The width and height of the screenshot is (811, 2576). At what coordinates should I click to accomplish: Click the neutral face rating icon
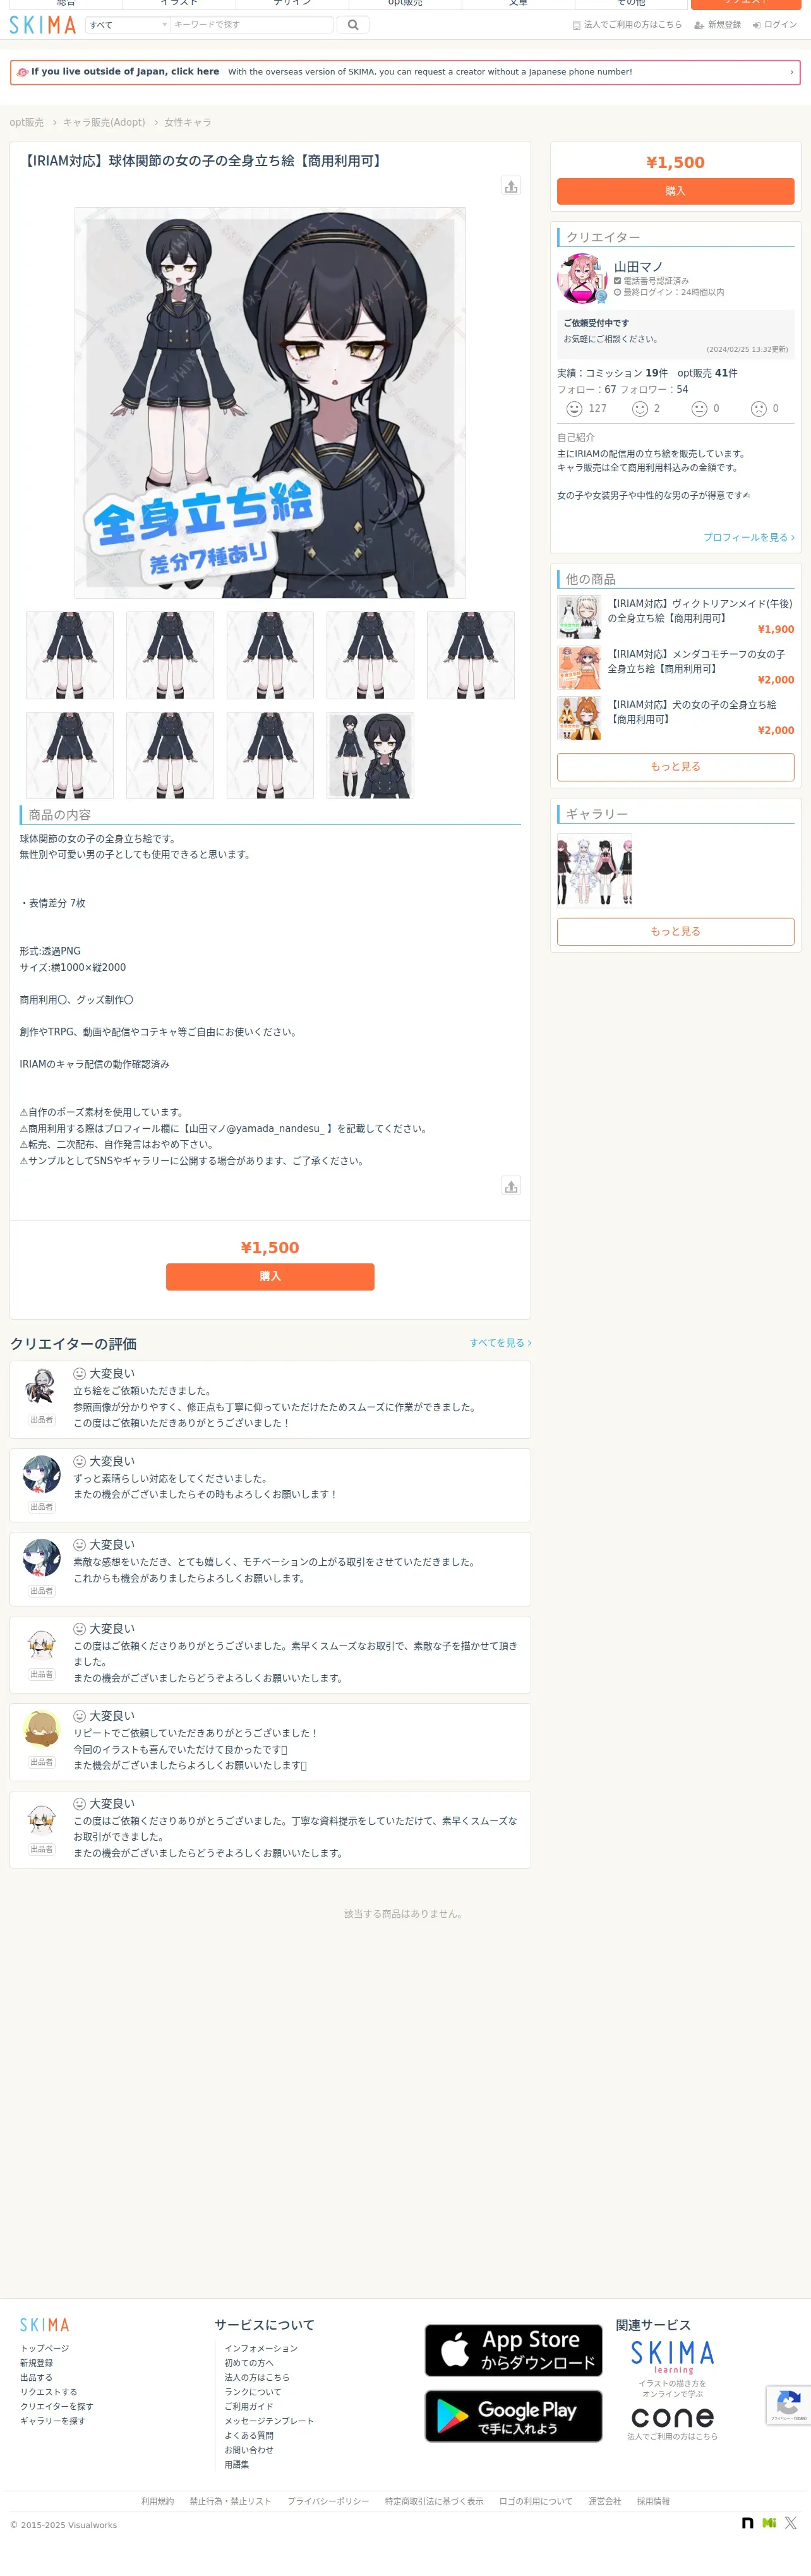click(x=699, y=409)
